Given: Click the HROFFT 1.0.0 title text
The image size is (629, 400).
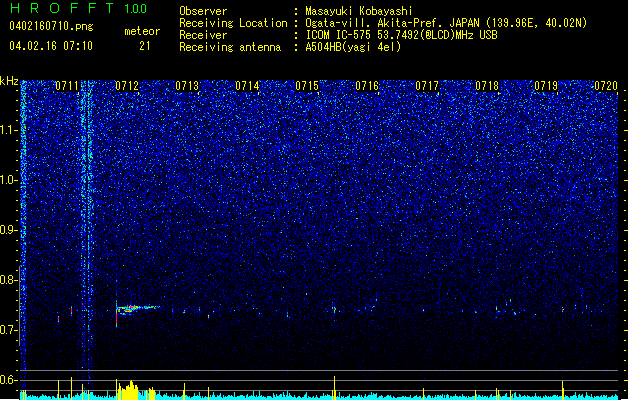Looking at the screenshot, I should [79, 8].
